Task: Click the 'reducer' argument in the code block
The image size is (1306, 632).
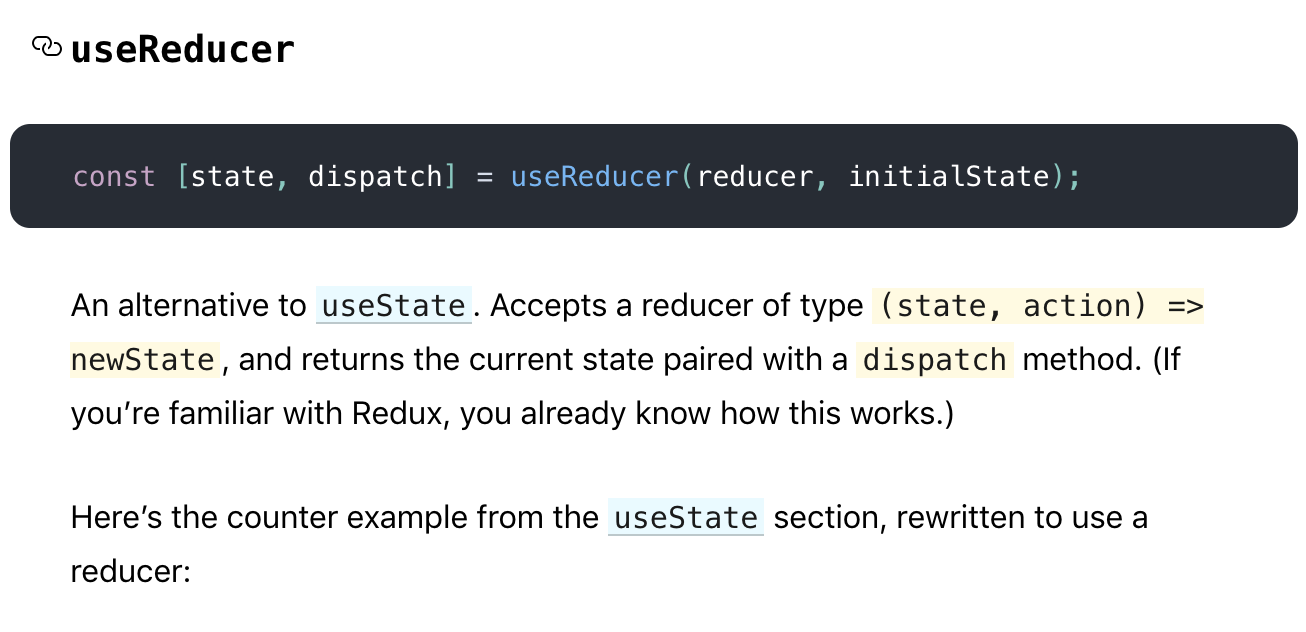Action: point(755,177)
